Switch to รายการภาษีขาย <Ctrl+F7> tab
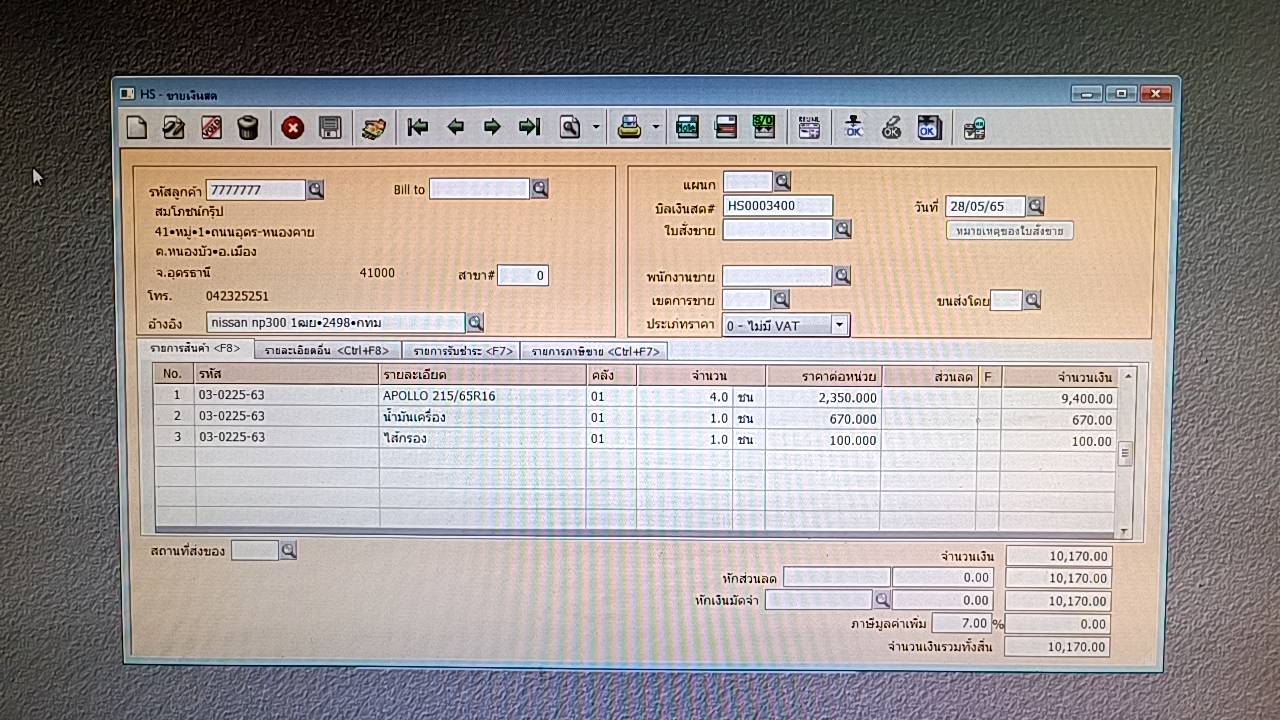The height and width of the screenshot is (720, 1280). tap(595, 351)
